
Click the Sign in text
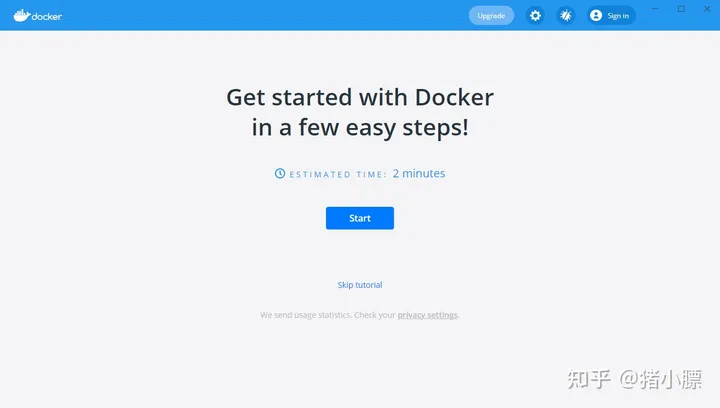click(618, 16)
